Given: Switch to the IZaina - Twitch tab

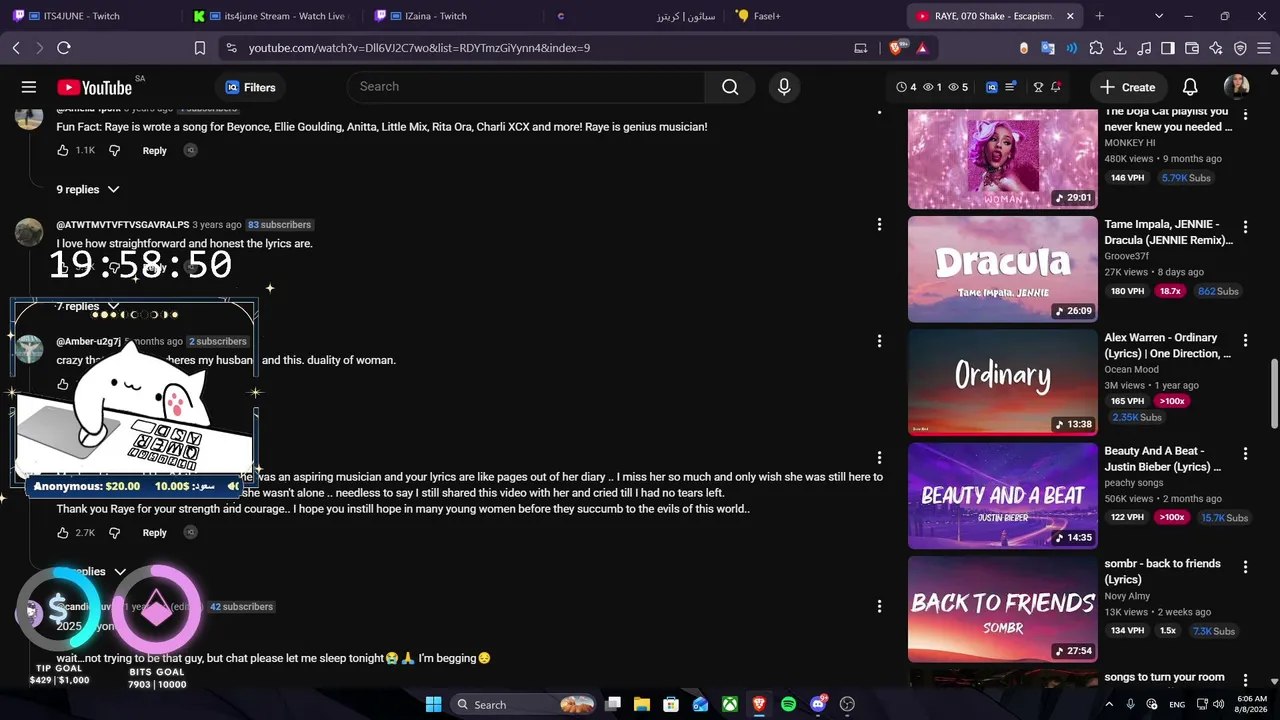Looking at the screenshot, I should [x=450, y=16].
